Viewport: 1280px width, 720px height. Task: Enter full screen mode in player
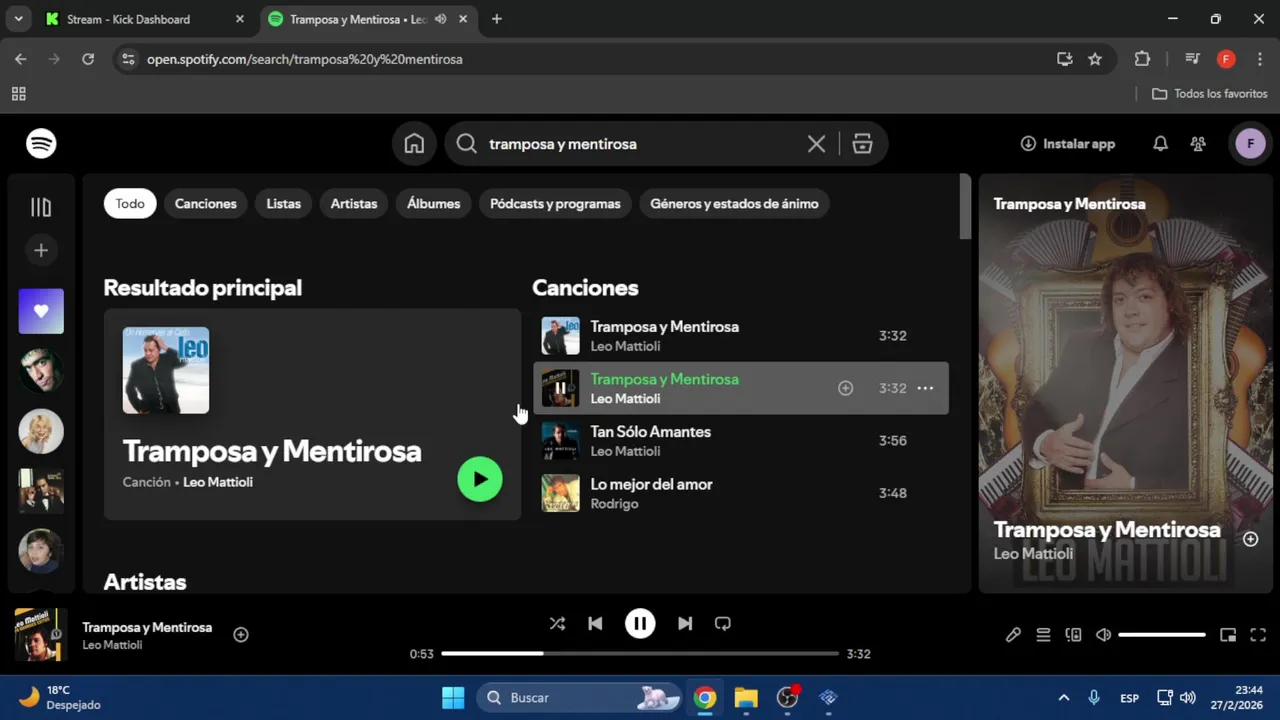click(x=1258, y=635)
